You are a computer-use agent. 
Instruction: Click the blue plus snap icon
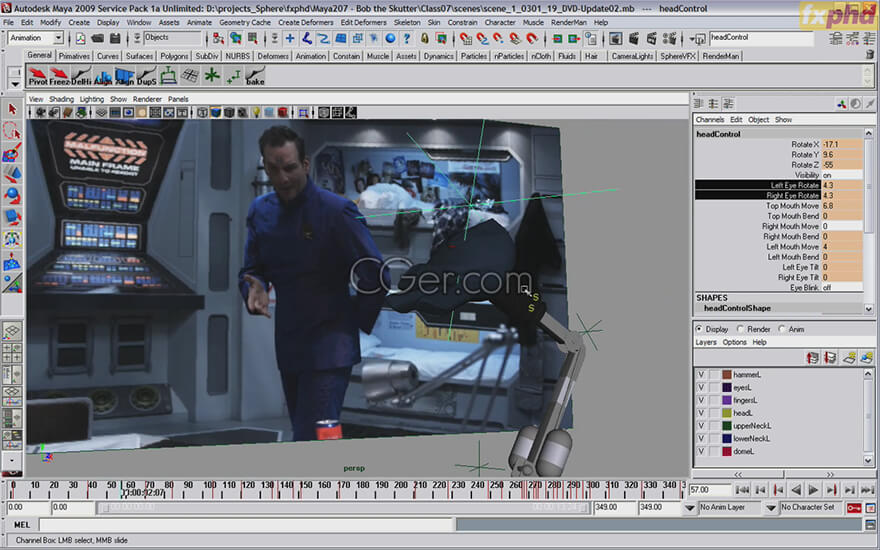290,38
